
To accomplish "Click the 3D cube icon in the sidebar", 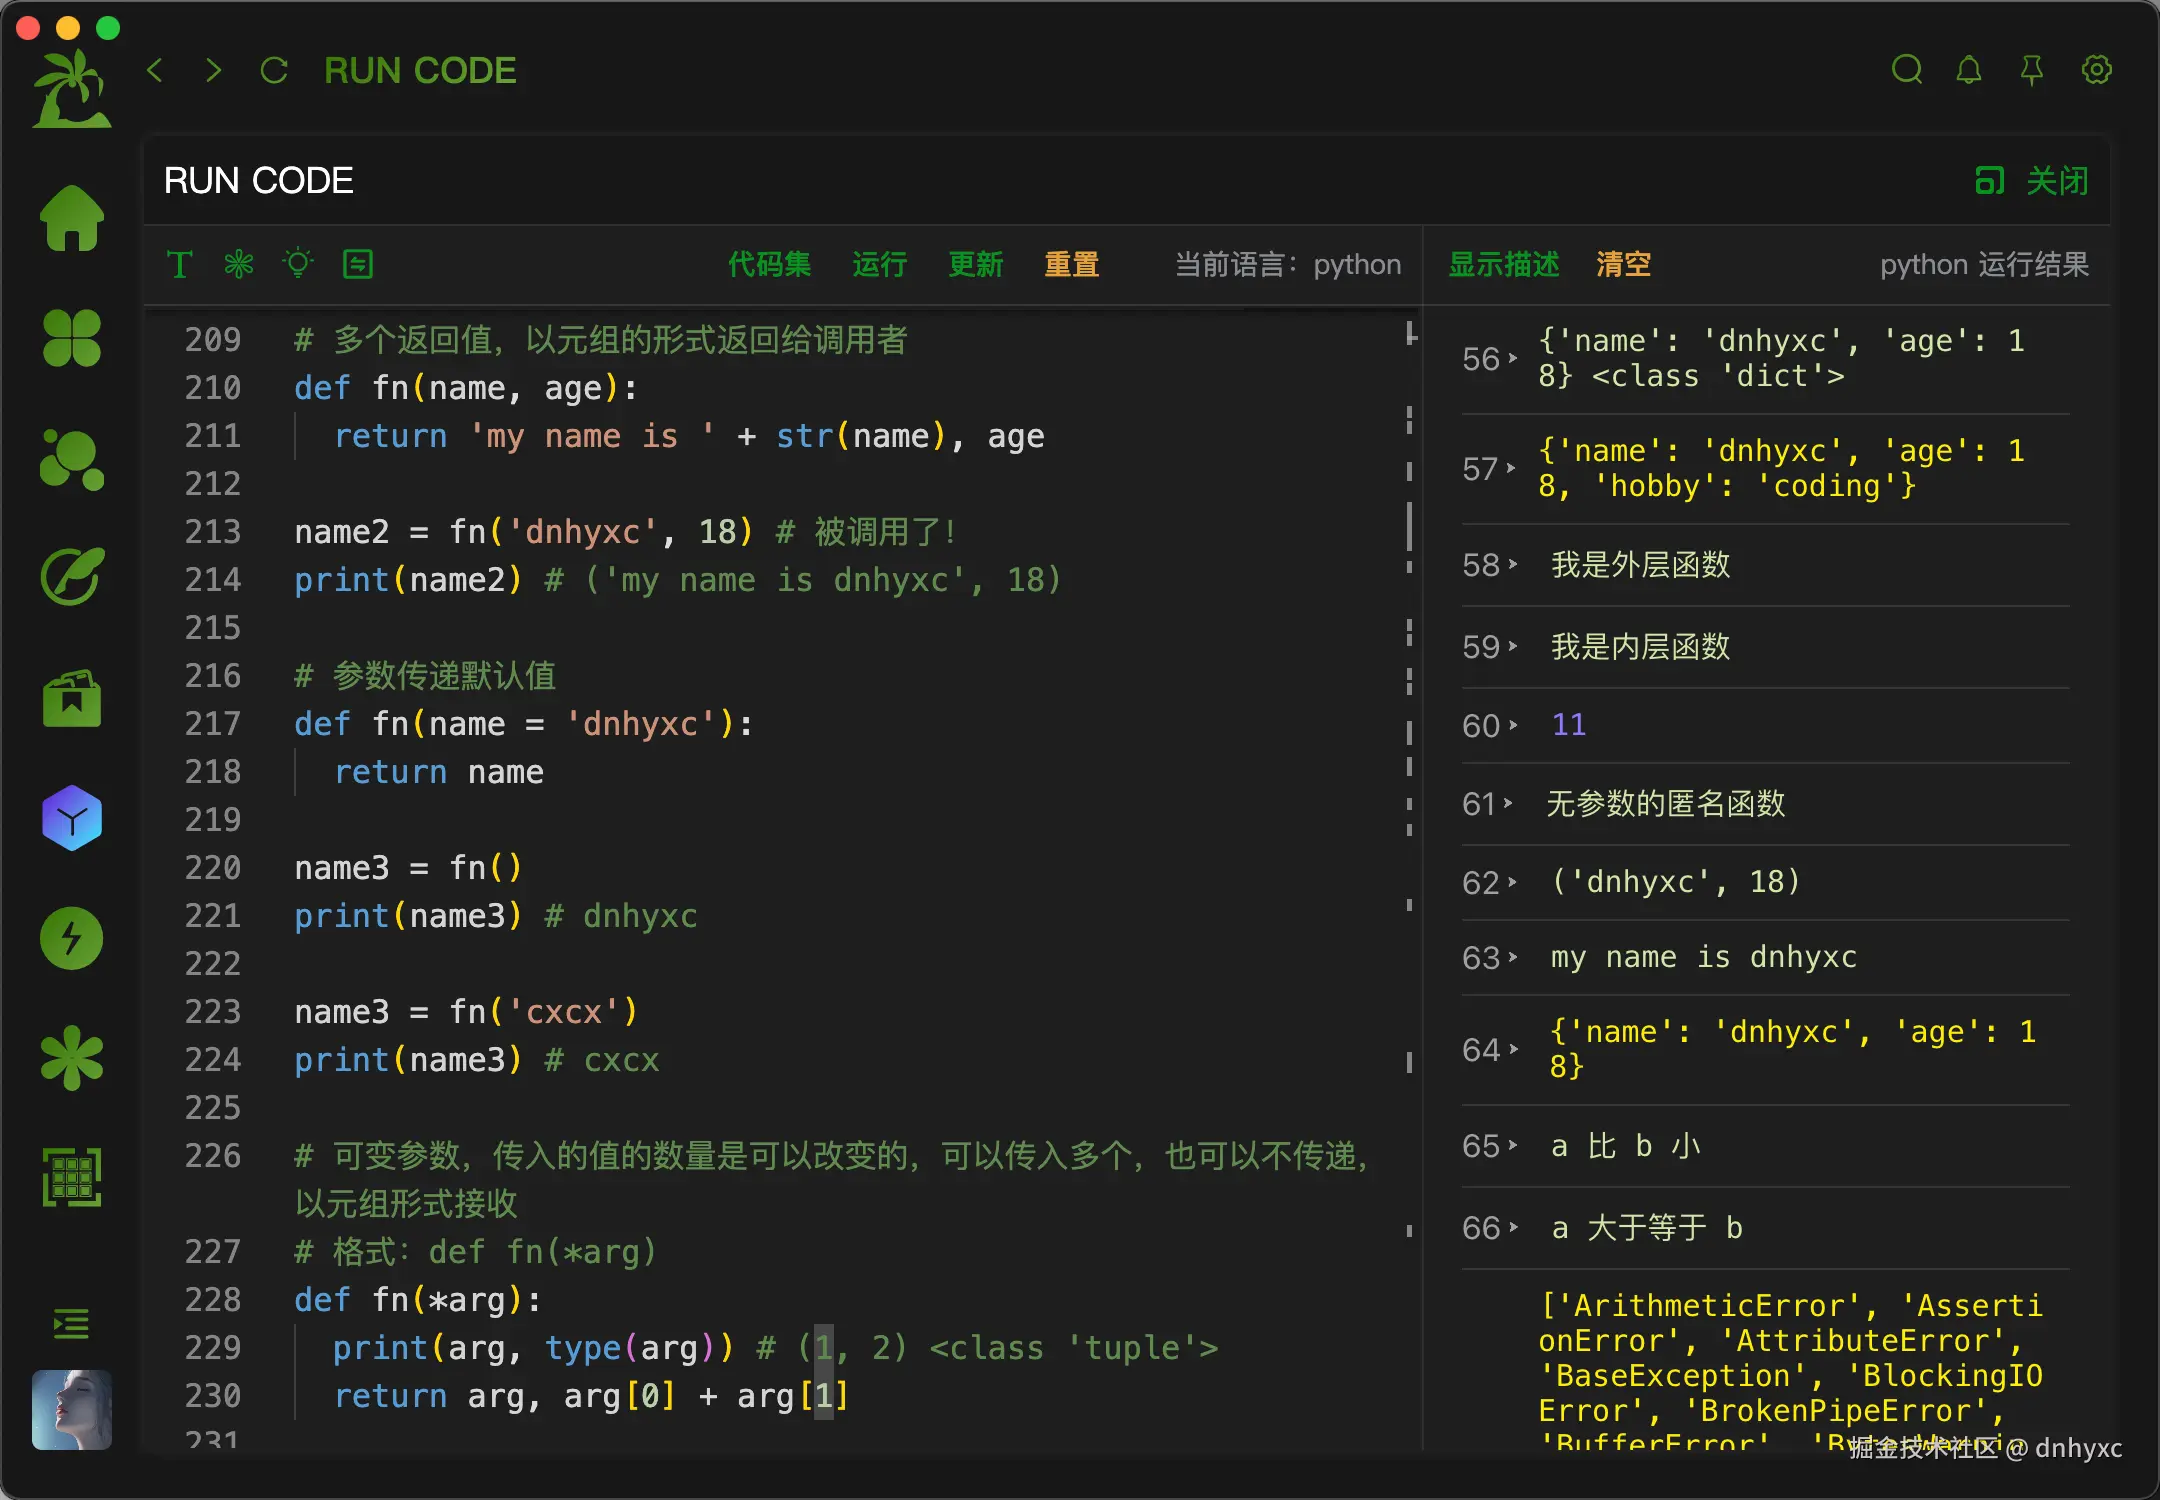I will [x=71, y=817].
